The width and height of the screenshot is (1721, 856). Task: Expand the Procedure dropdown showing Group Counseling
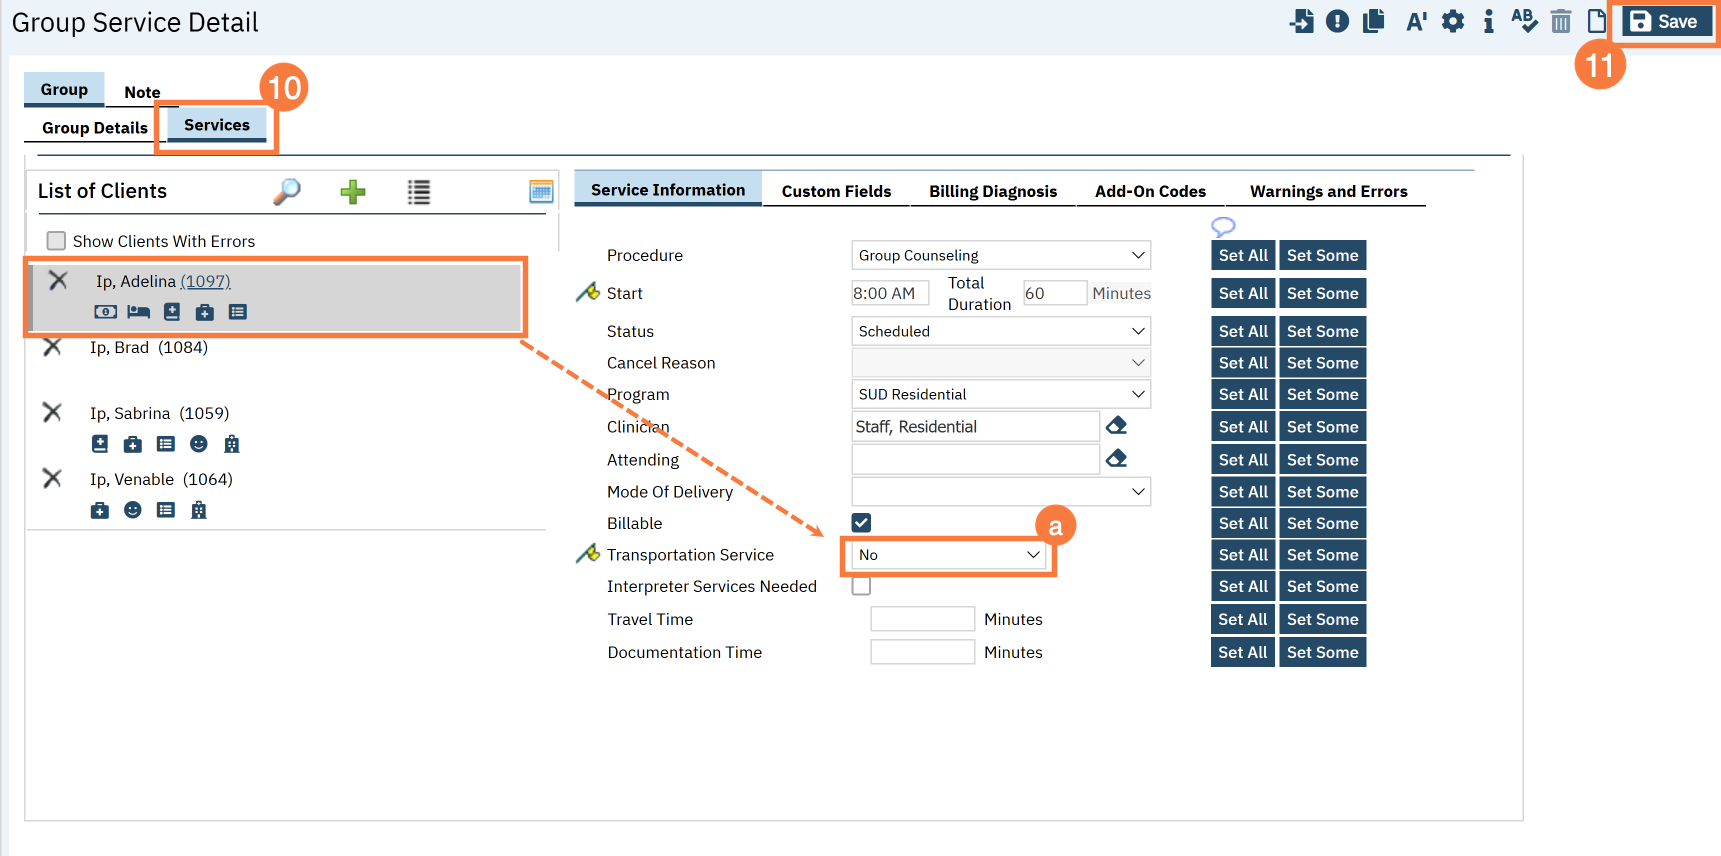tap(1000, 255)
